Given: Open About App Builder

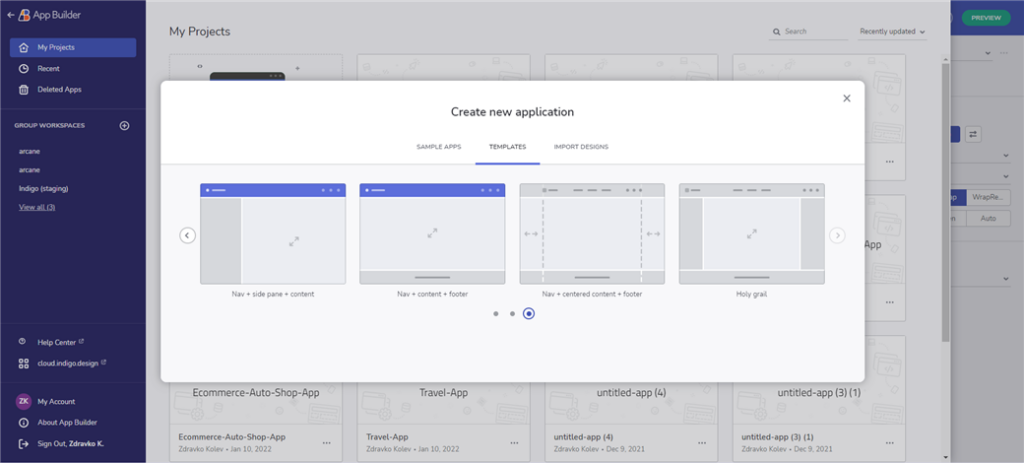Looking at the screenshot, I should coord(67,423).
